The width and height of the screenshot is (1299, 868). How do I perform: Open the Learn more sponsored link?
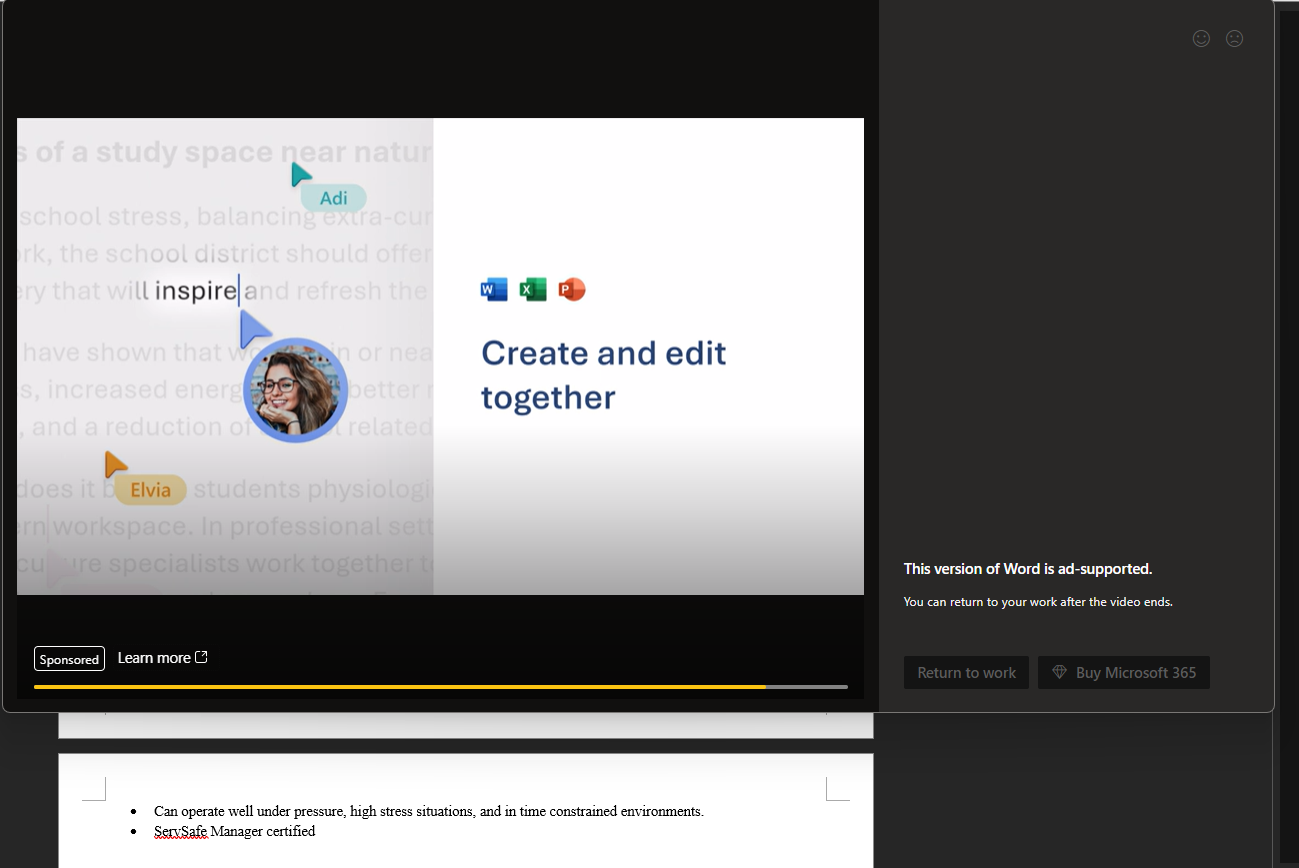163,658
